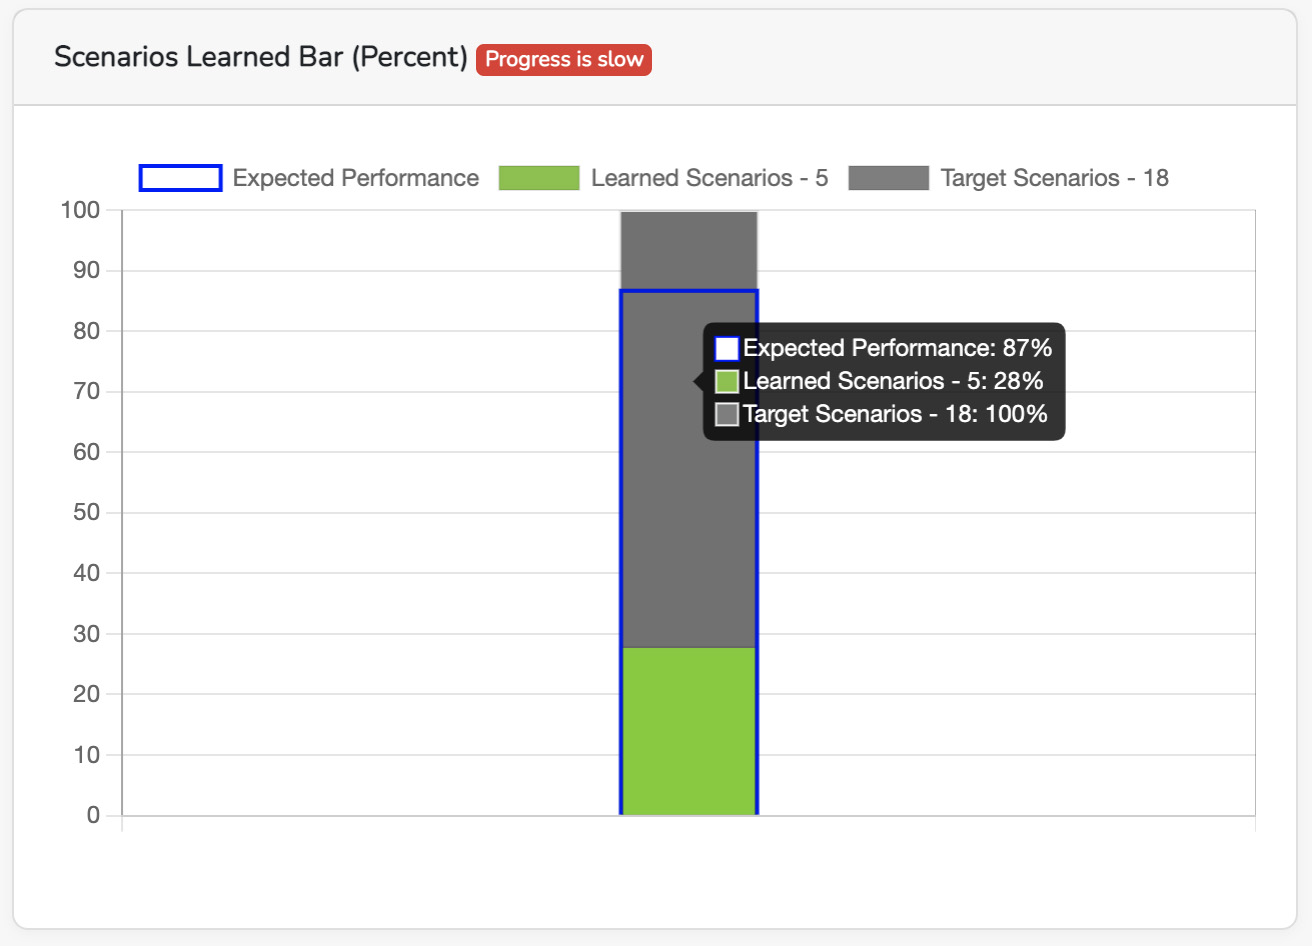Click the tooltip line Learned Scenarios - 5: 28%
The width and height of the screenshot is (1312, 946).
893,381
